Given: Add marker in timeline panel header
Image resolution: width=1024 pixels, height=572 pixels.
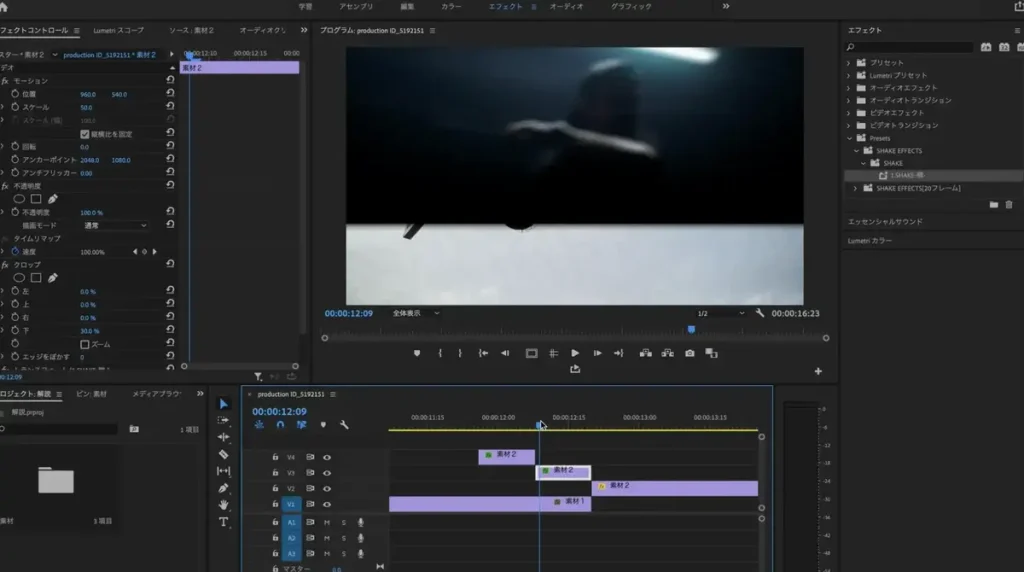Looking at the screenshot, I should point(323,425).
